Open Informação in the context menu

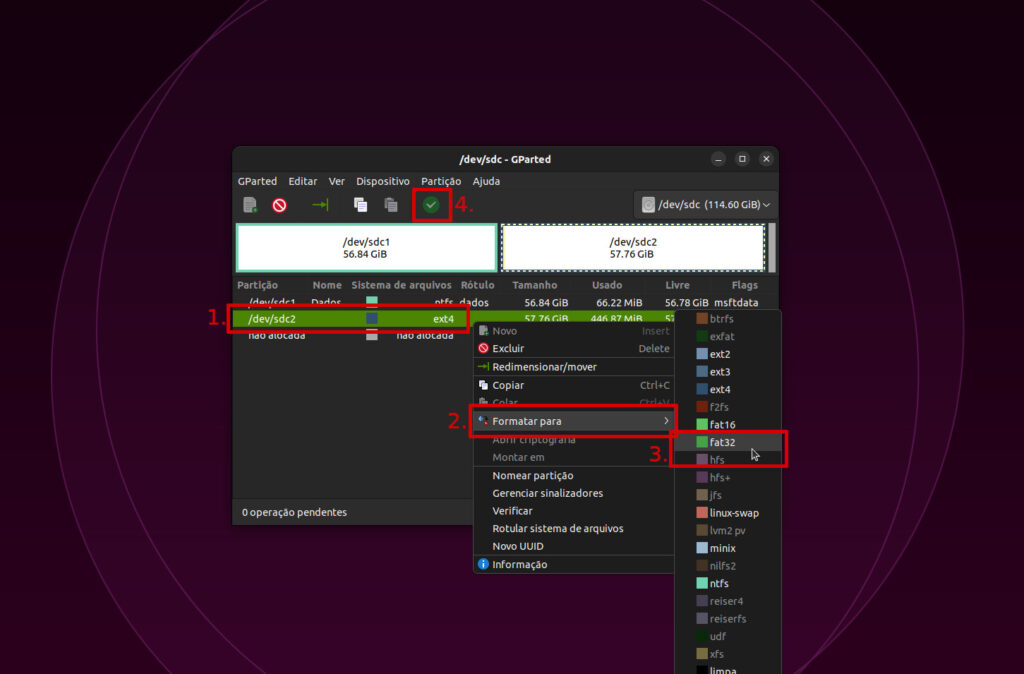point(574,565)
